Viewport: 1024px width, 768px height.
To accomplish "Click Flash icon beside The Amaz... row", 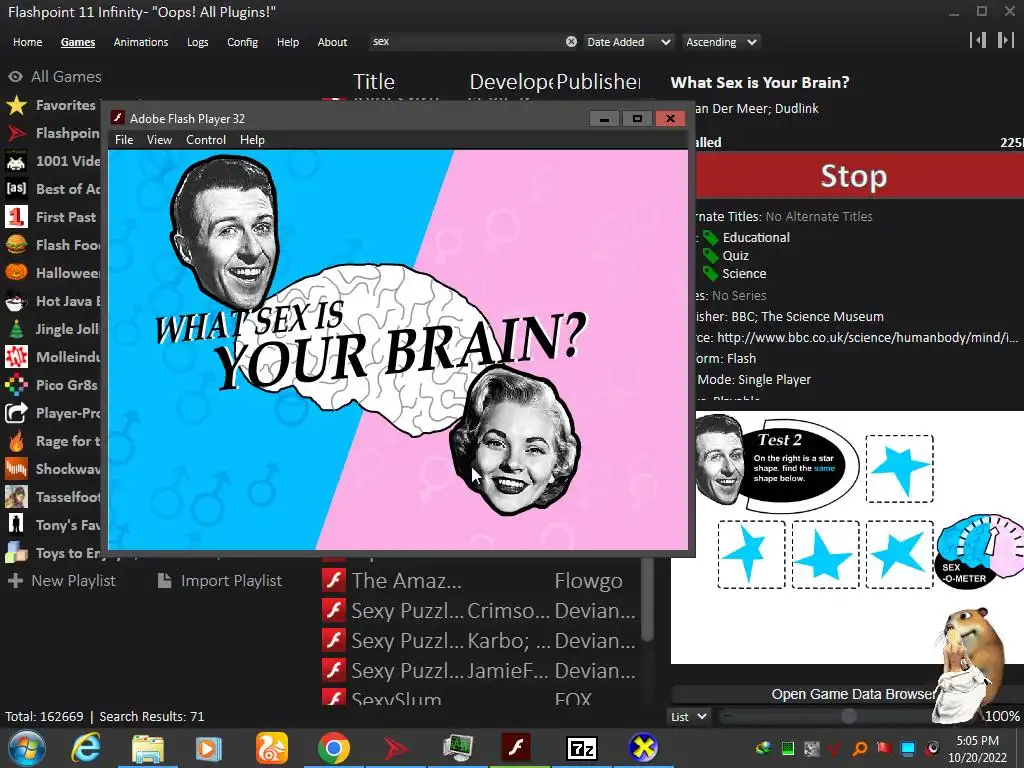I will [x=334, y=580].
